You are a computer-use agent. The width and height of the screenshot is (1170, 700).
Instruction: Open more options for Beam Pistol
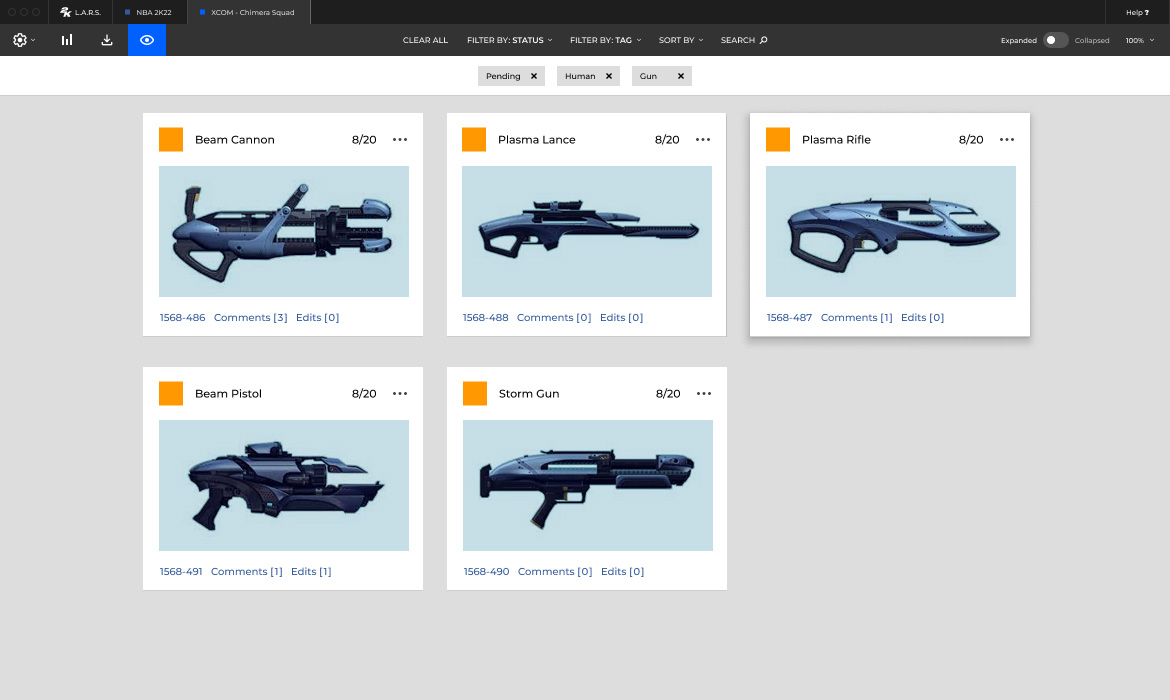(x=400, y=393)
